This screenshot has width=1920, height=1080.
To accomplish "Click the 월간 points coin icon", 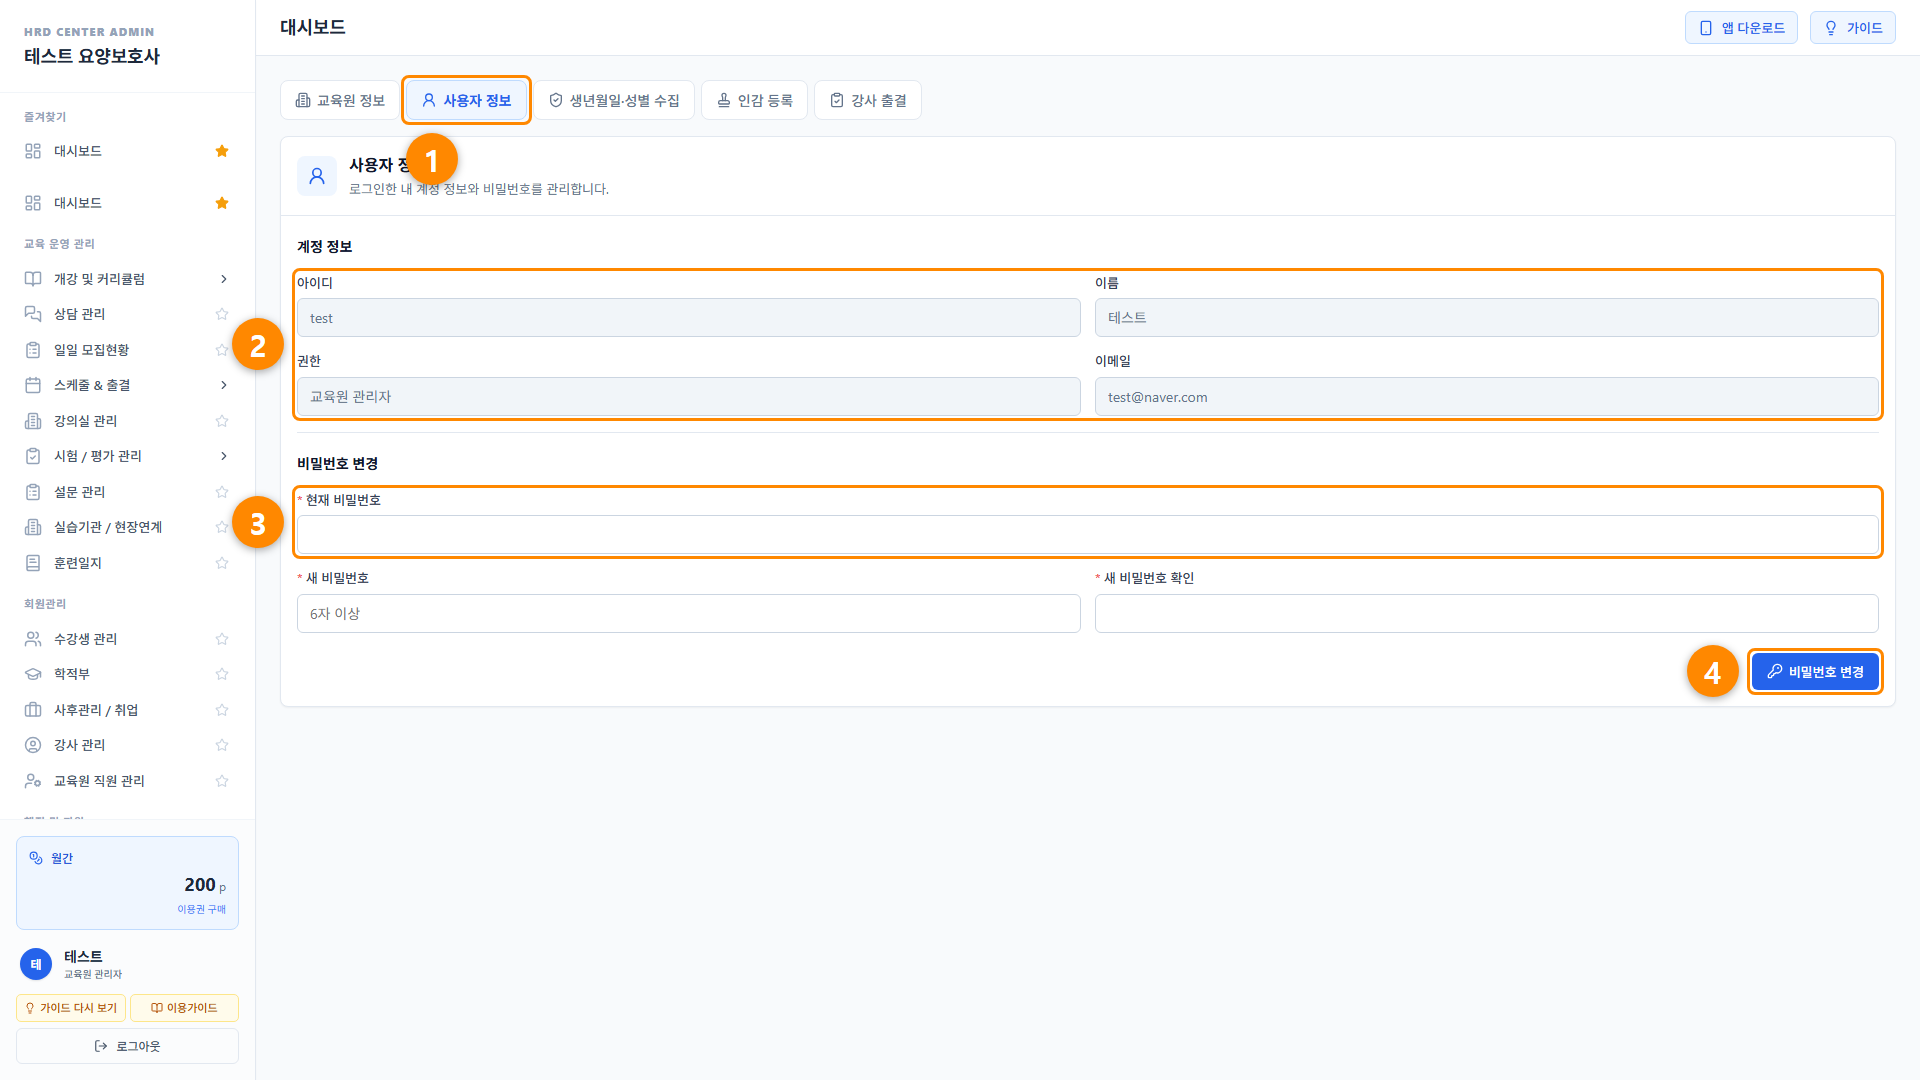I will 36,858.
